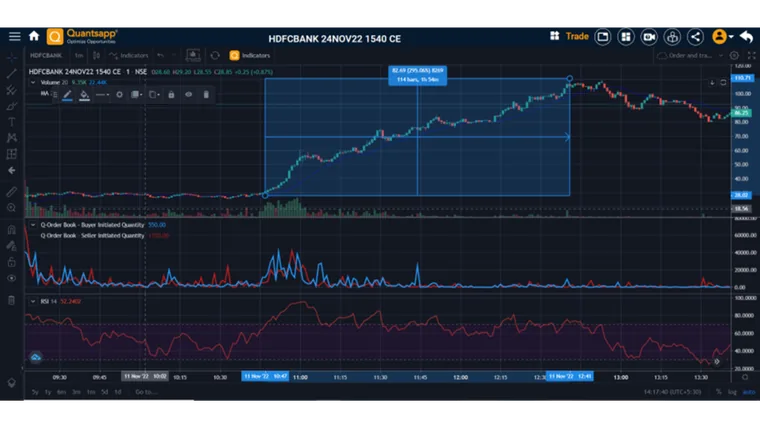Open the folder window icon in header
Image resolution: width=760 pixels, height=428 pixels.
[x=602, y=37]
